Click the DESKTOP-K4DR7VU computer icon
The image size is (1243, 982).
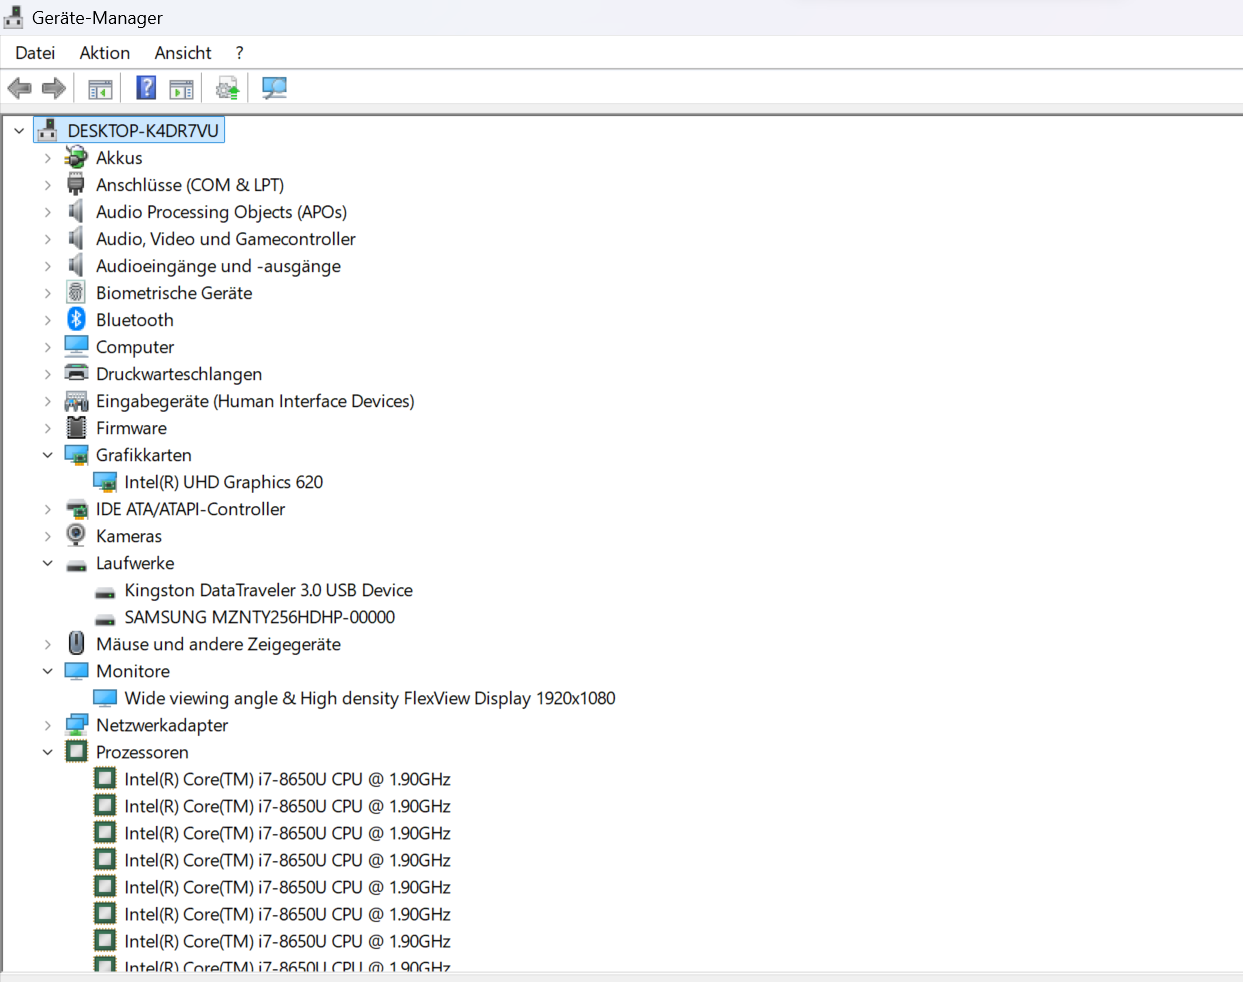point(47,130)
